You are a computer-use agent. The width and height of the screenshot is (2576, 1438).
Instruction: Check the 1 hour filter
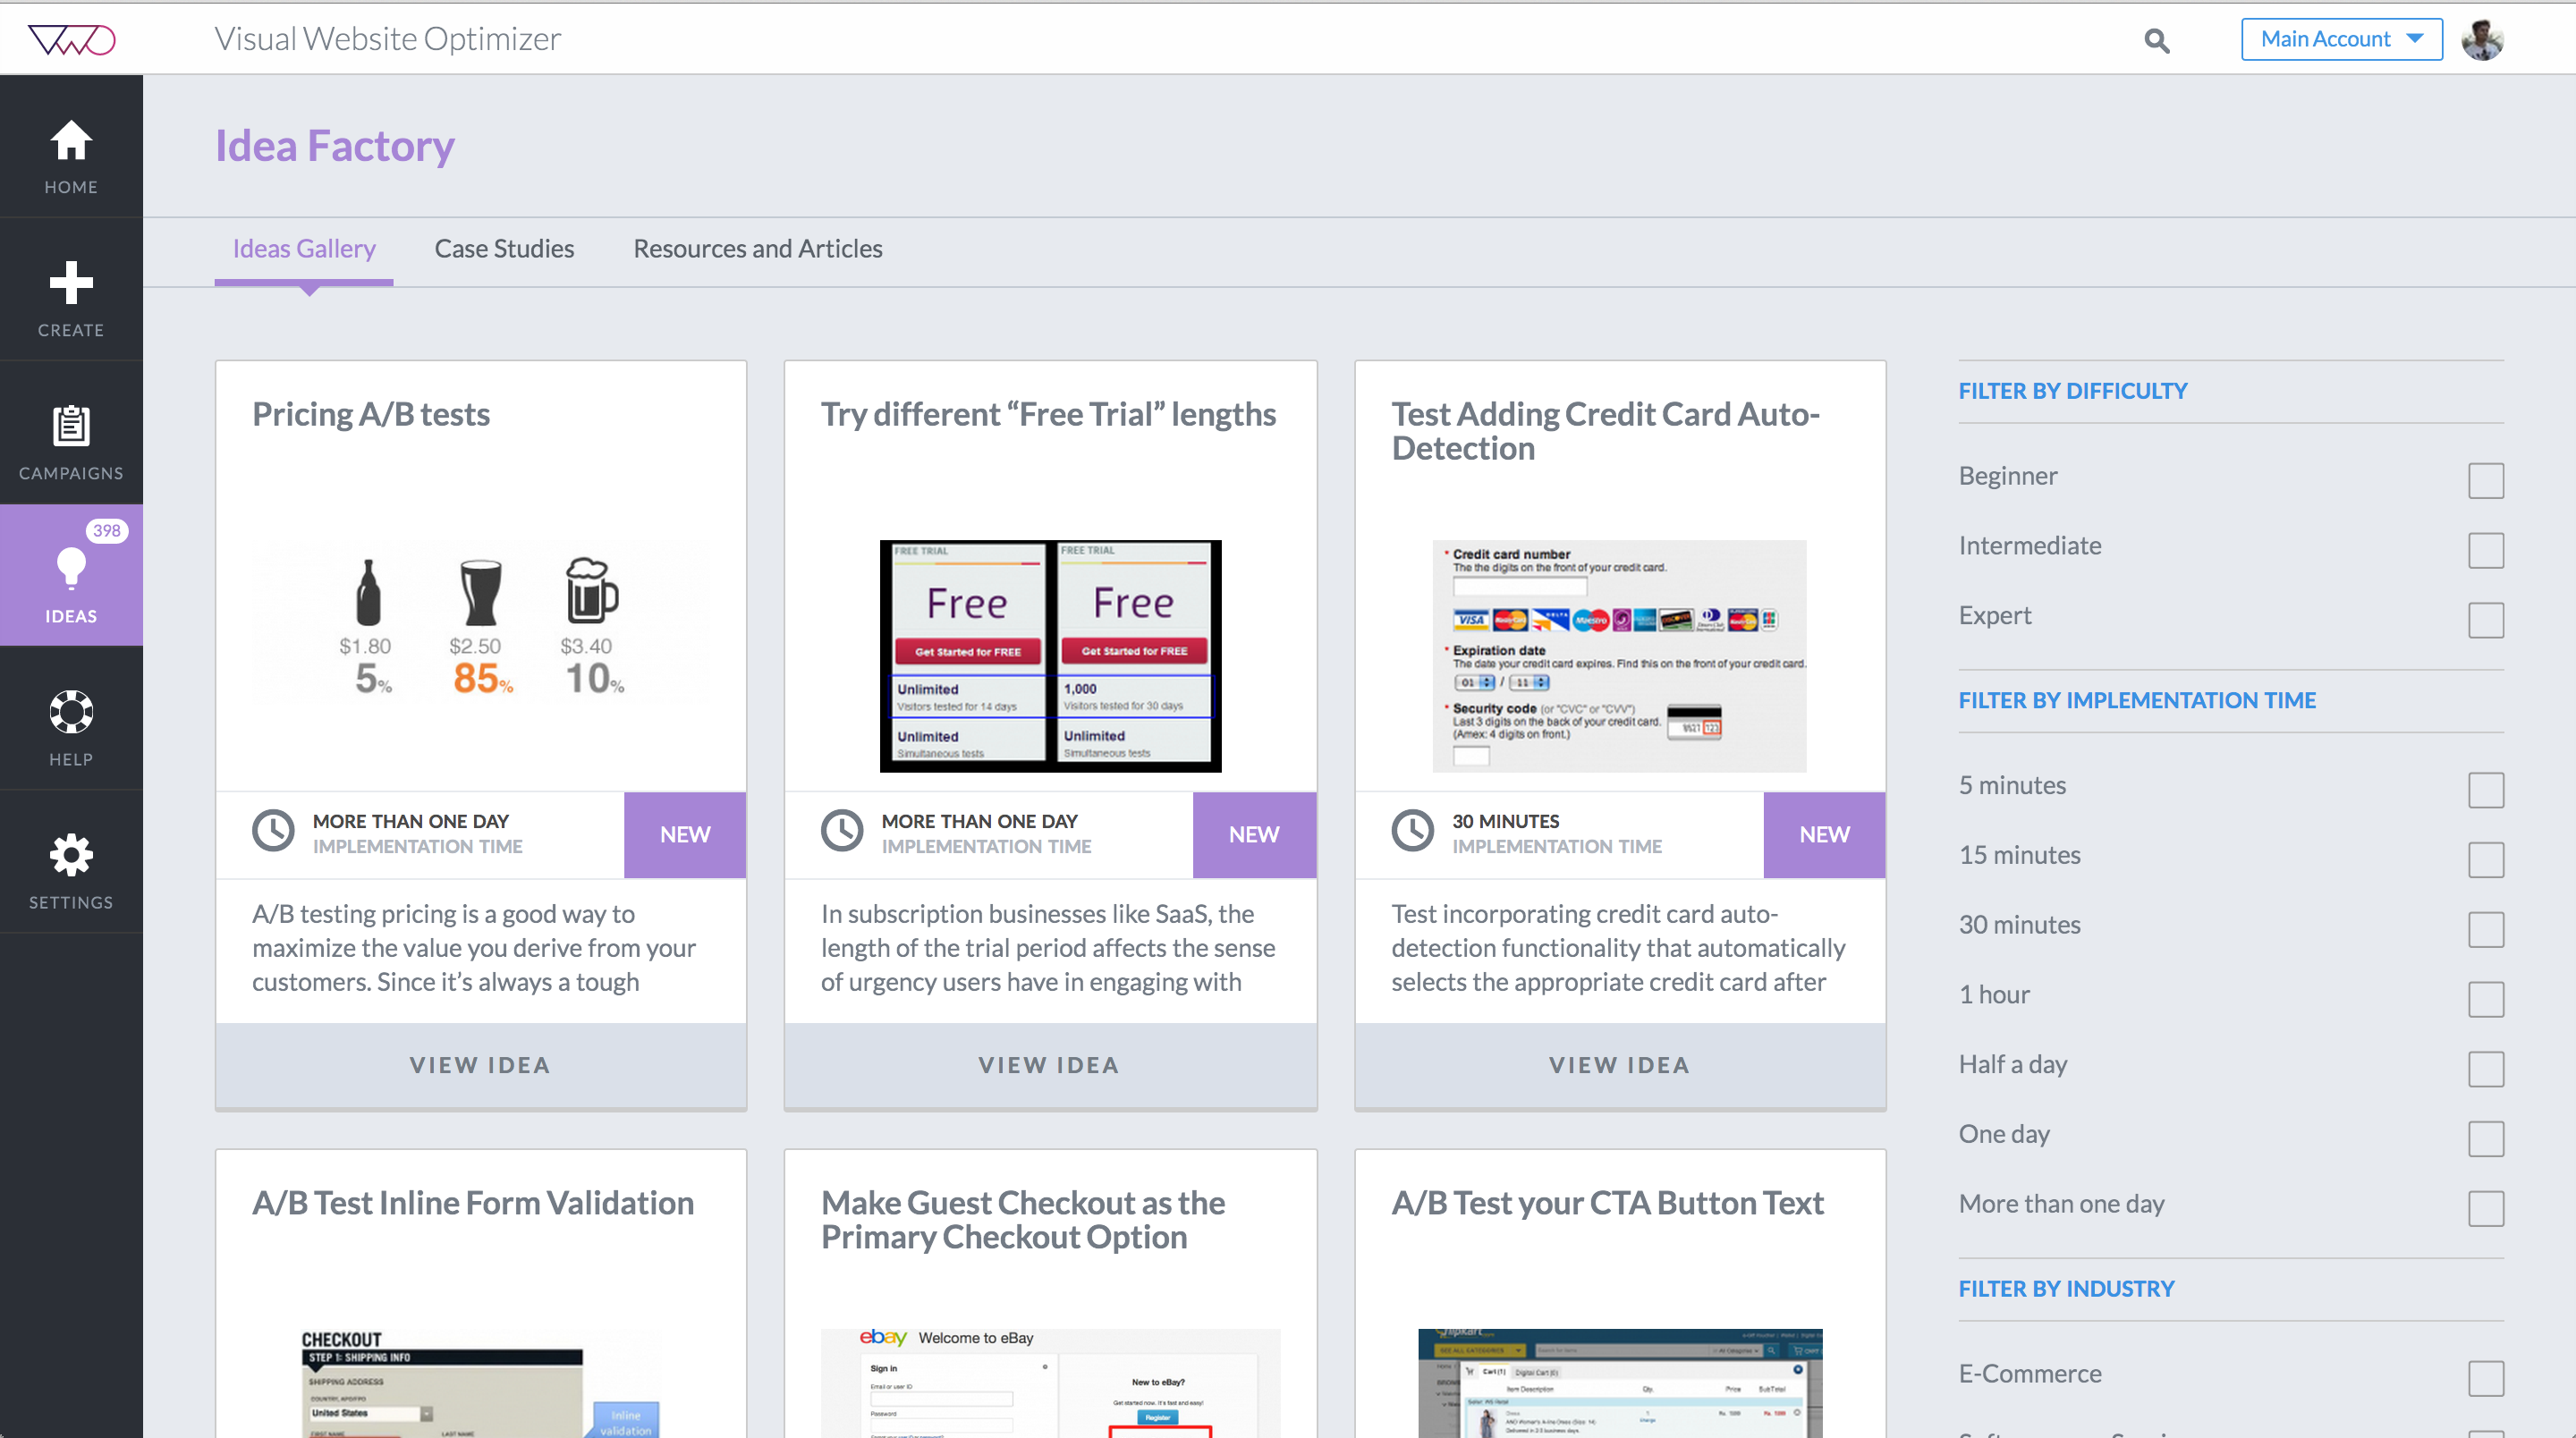[x=2485, y=999]
